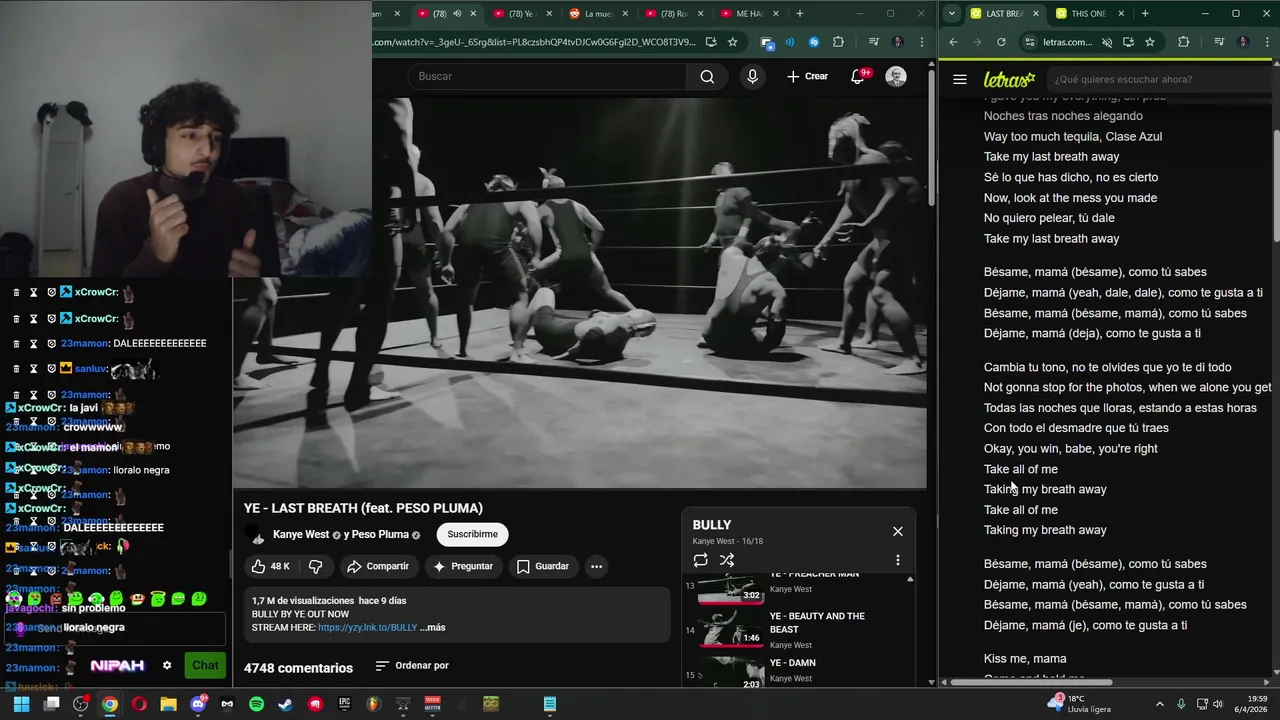Open Chrome menu in the Letras window
This screenshot has width=1280, height=720.
coord(1267,42)
